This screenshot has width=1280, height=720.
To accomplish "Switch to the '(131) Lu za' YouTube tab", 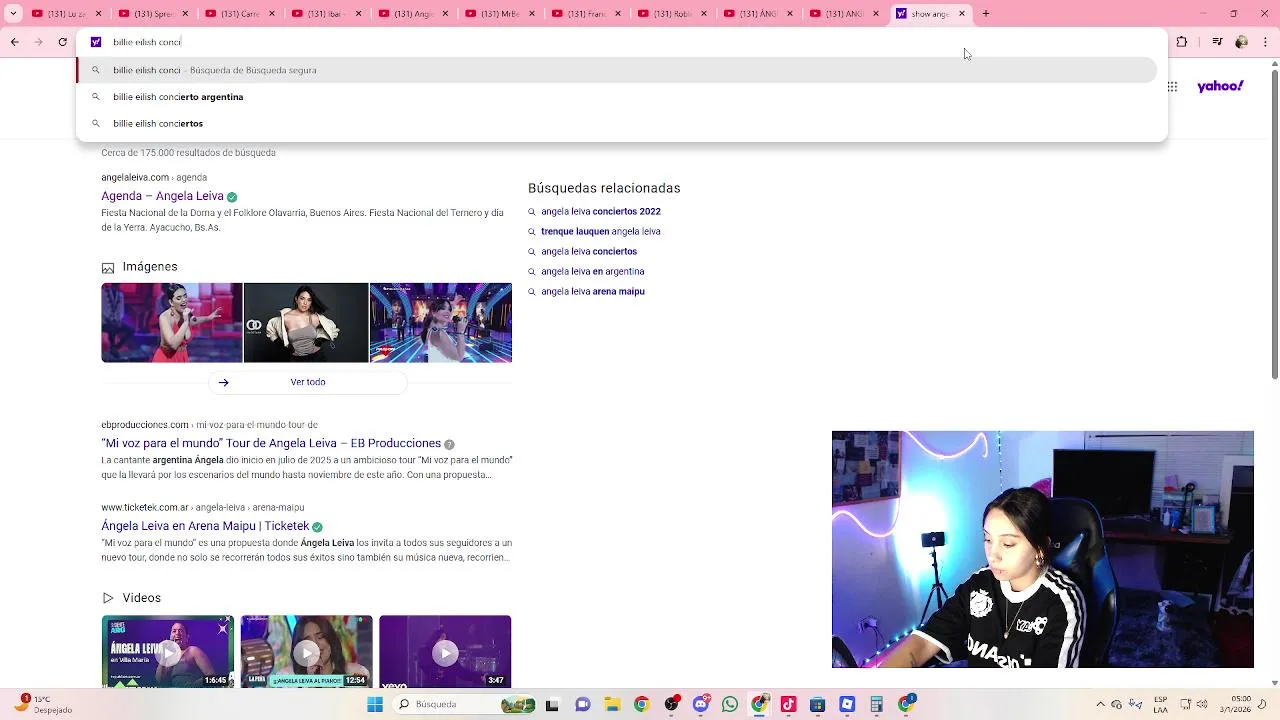I will point(66,14).
